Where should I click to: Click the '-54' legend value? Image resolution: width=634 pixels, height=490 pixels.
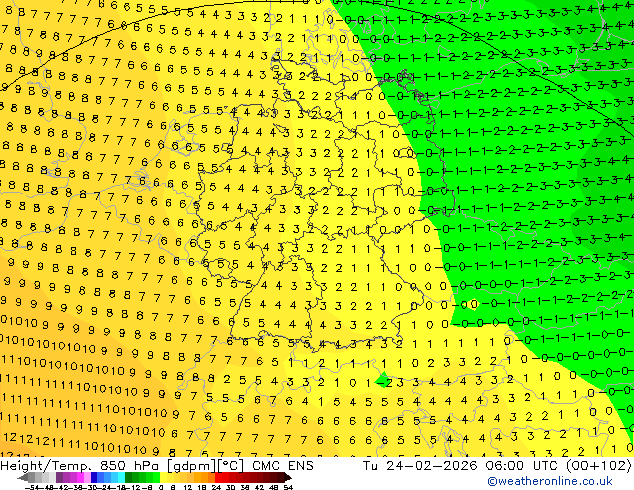32,487
